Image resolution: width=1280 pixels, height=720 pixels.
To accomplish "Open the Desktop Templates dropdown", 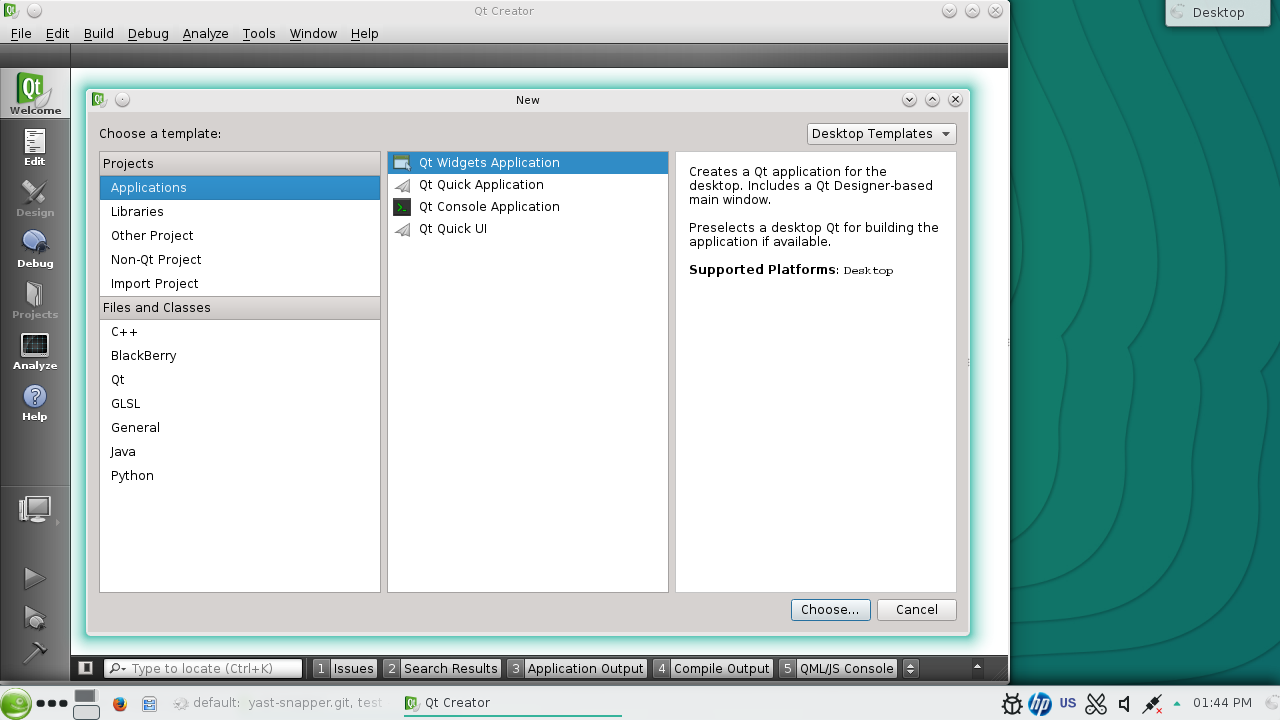I will 881,134.
